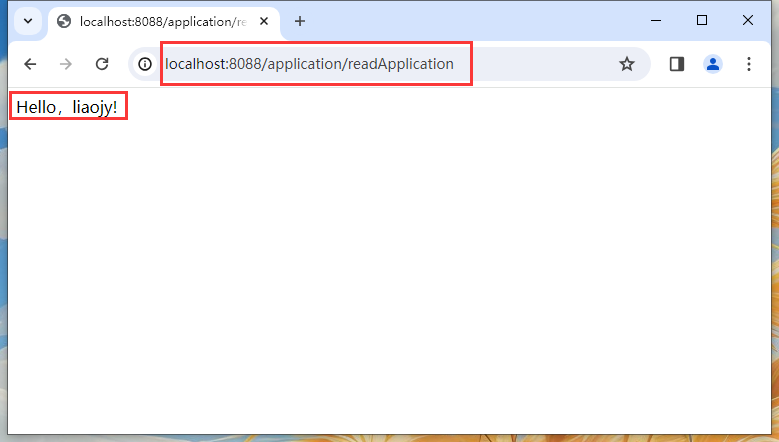The image size is (779, 442).
Task: Click the forward navigation arrow
Action: 66,64
